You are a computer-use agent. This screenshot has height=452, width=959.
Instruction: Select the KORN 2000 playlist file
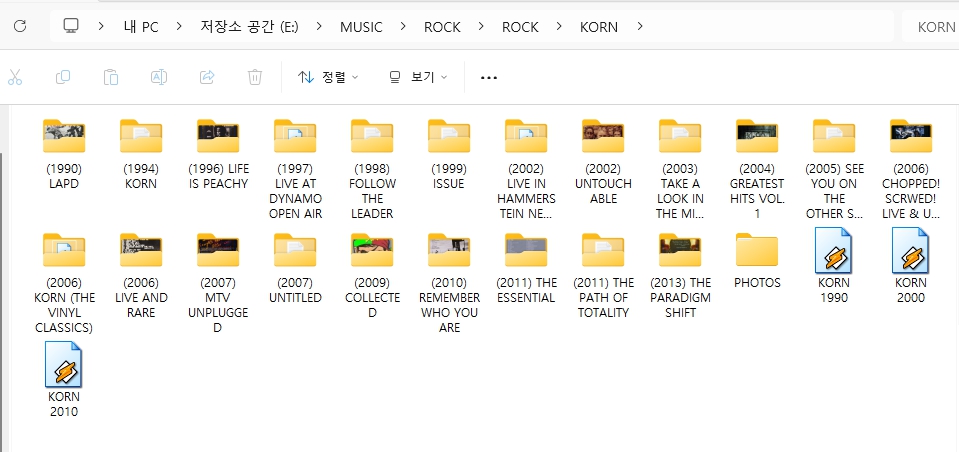[911, 265]
